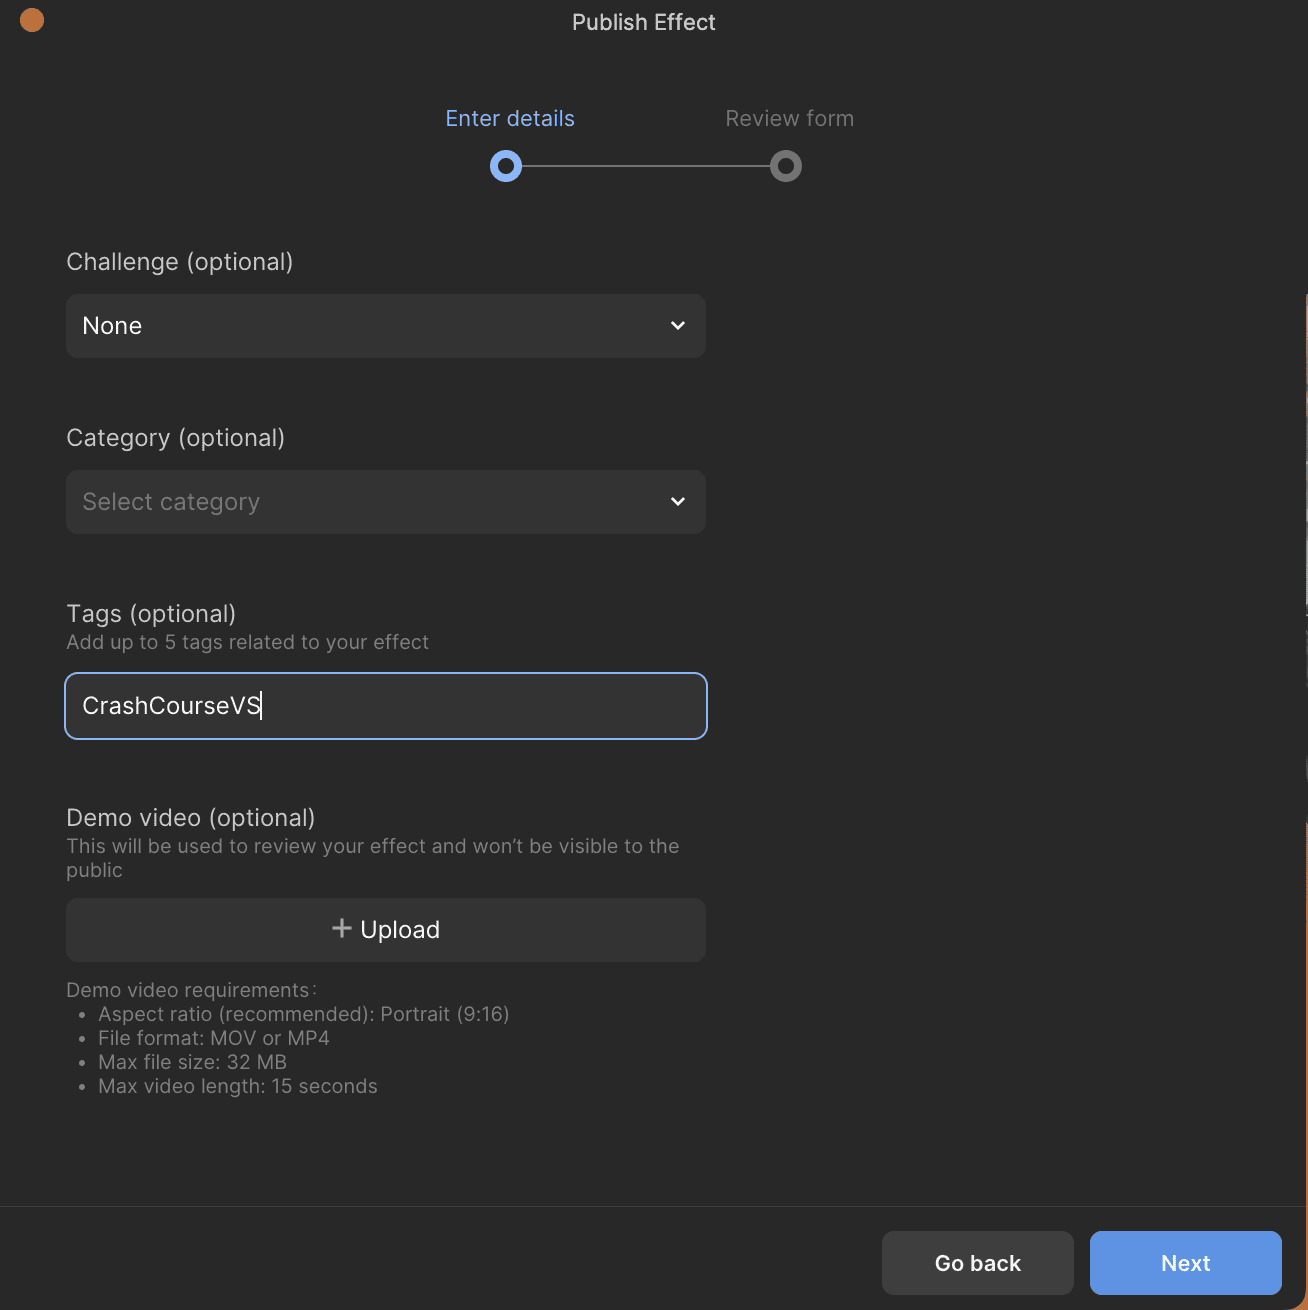Select the Enter details step circle
1308x1310 pixels.
(x=506, y=166)
